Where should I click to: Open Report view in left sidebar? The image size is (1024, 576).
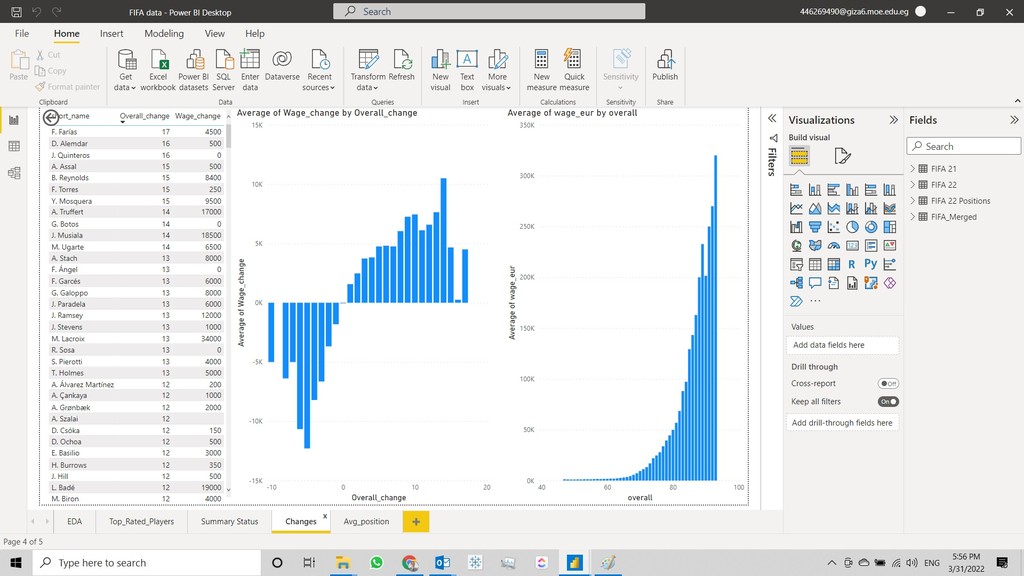14,120
